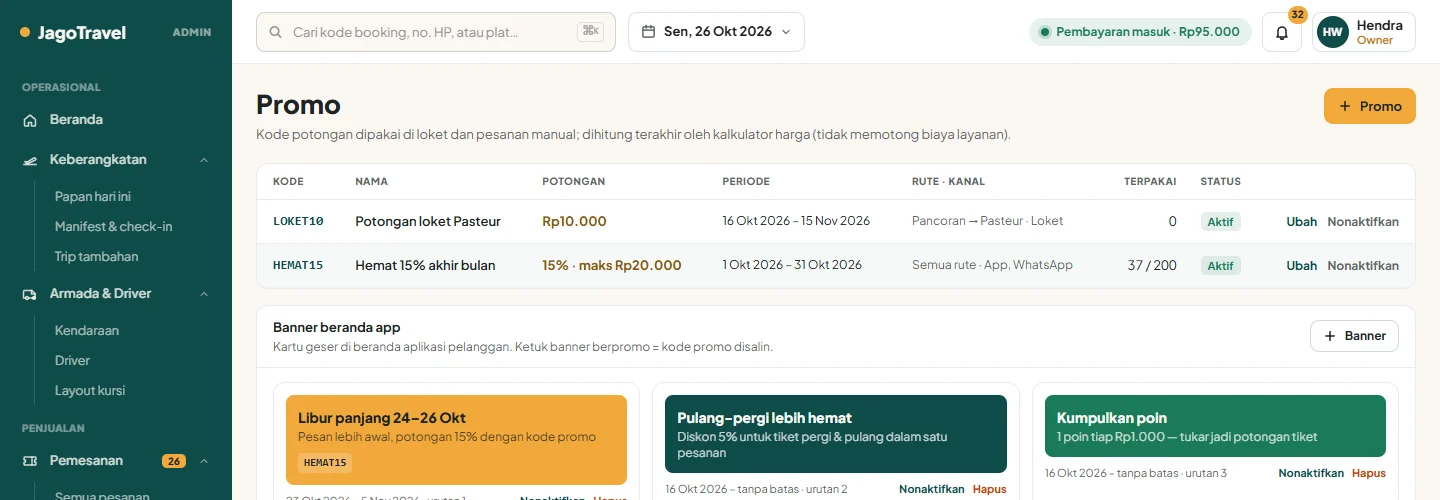Open Kendaraan page
The width and height of the screenshot is (1440, 500).
[87, 331]
